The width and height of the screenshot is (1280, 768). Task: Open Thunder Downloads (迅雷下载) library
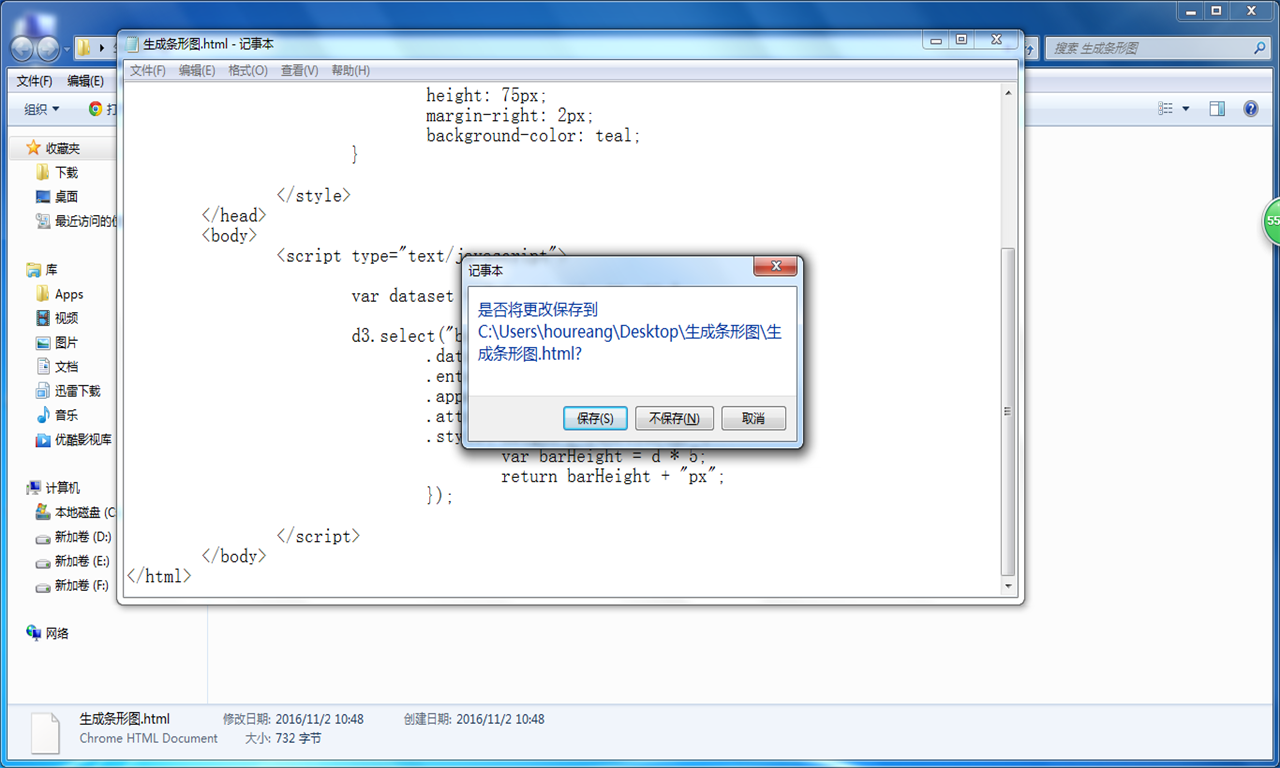[x=77, y=391]
